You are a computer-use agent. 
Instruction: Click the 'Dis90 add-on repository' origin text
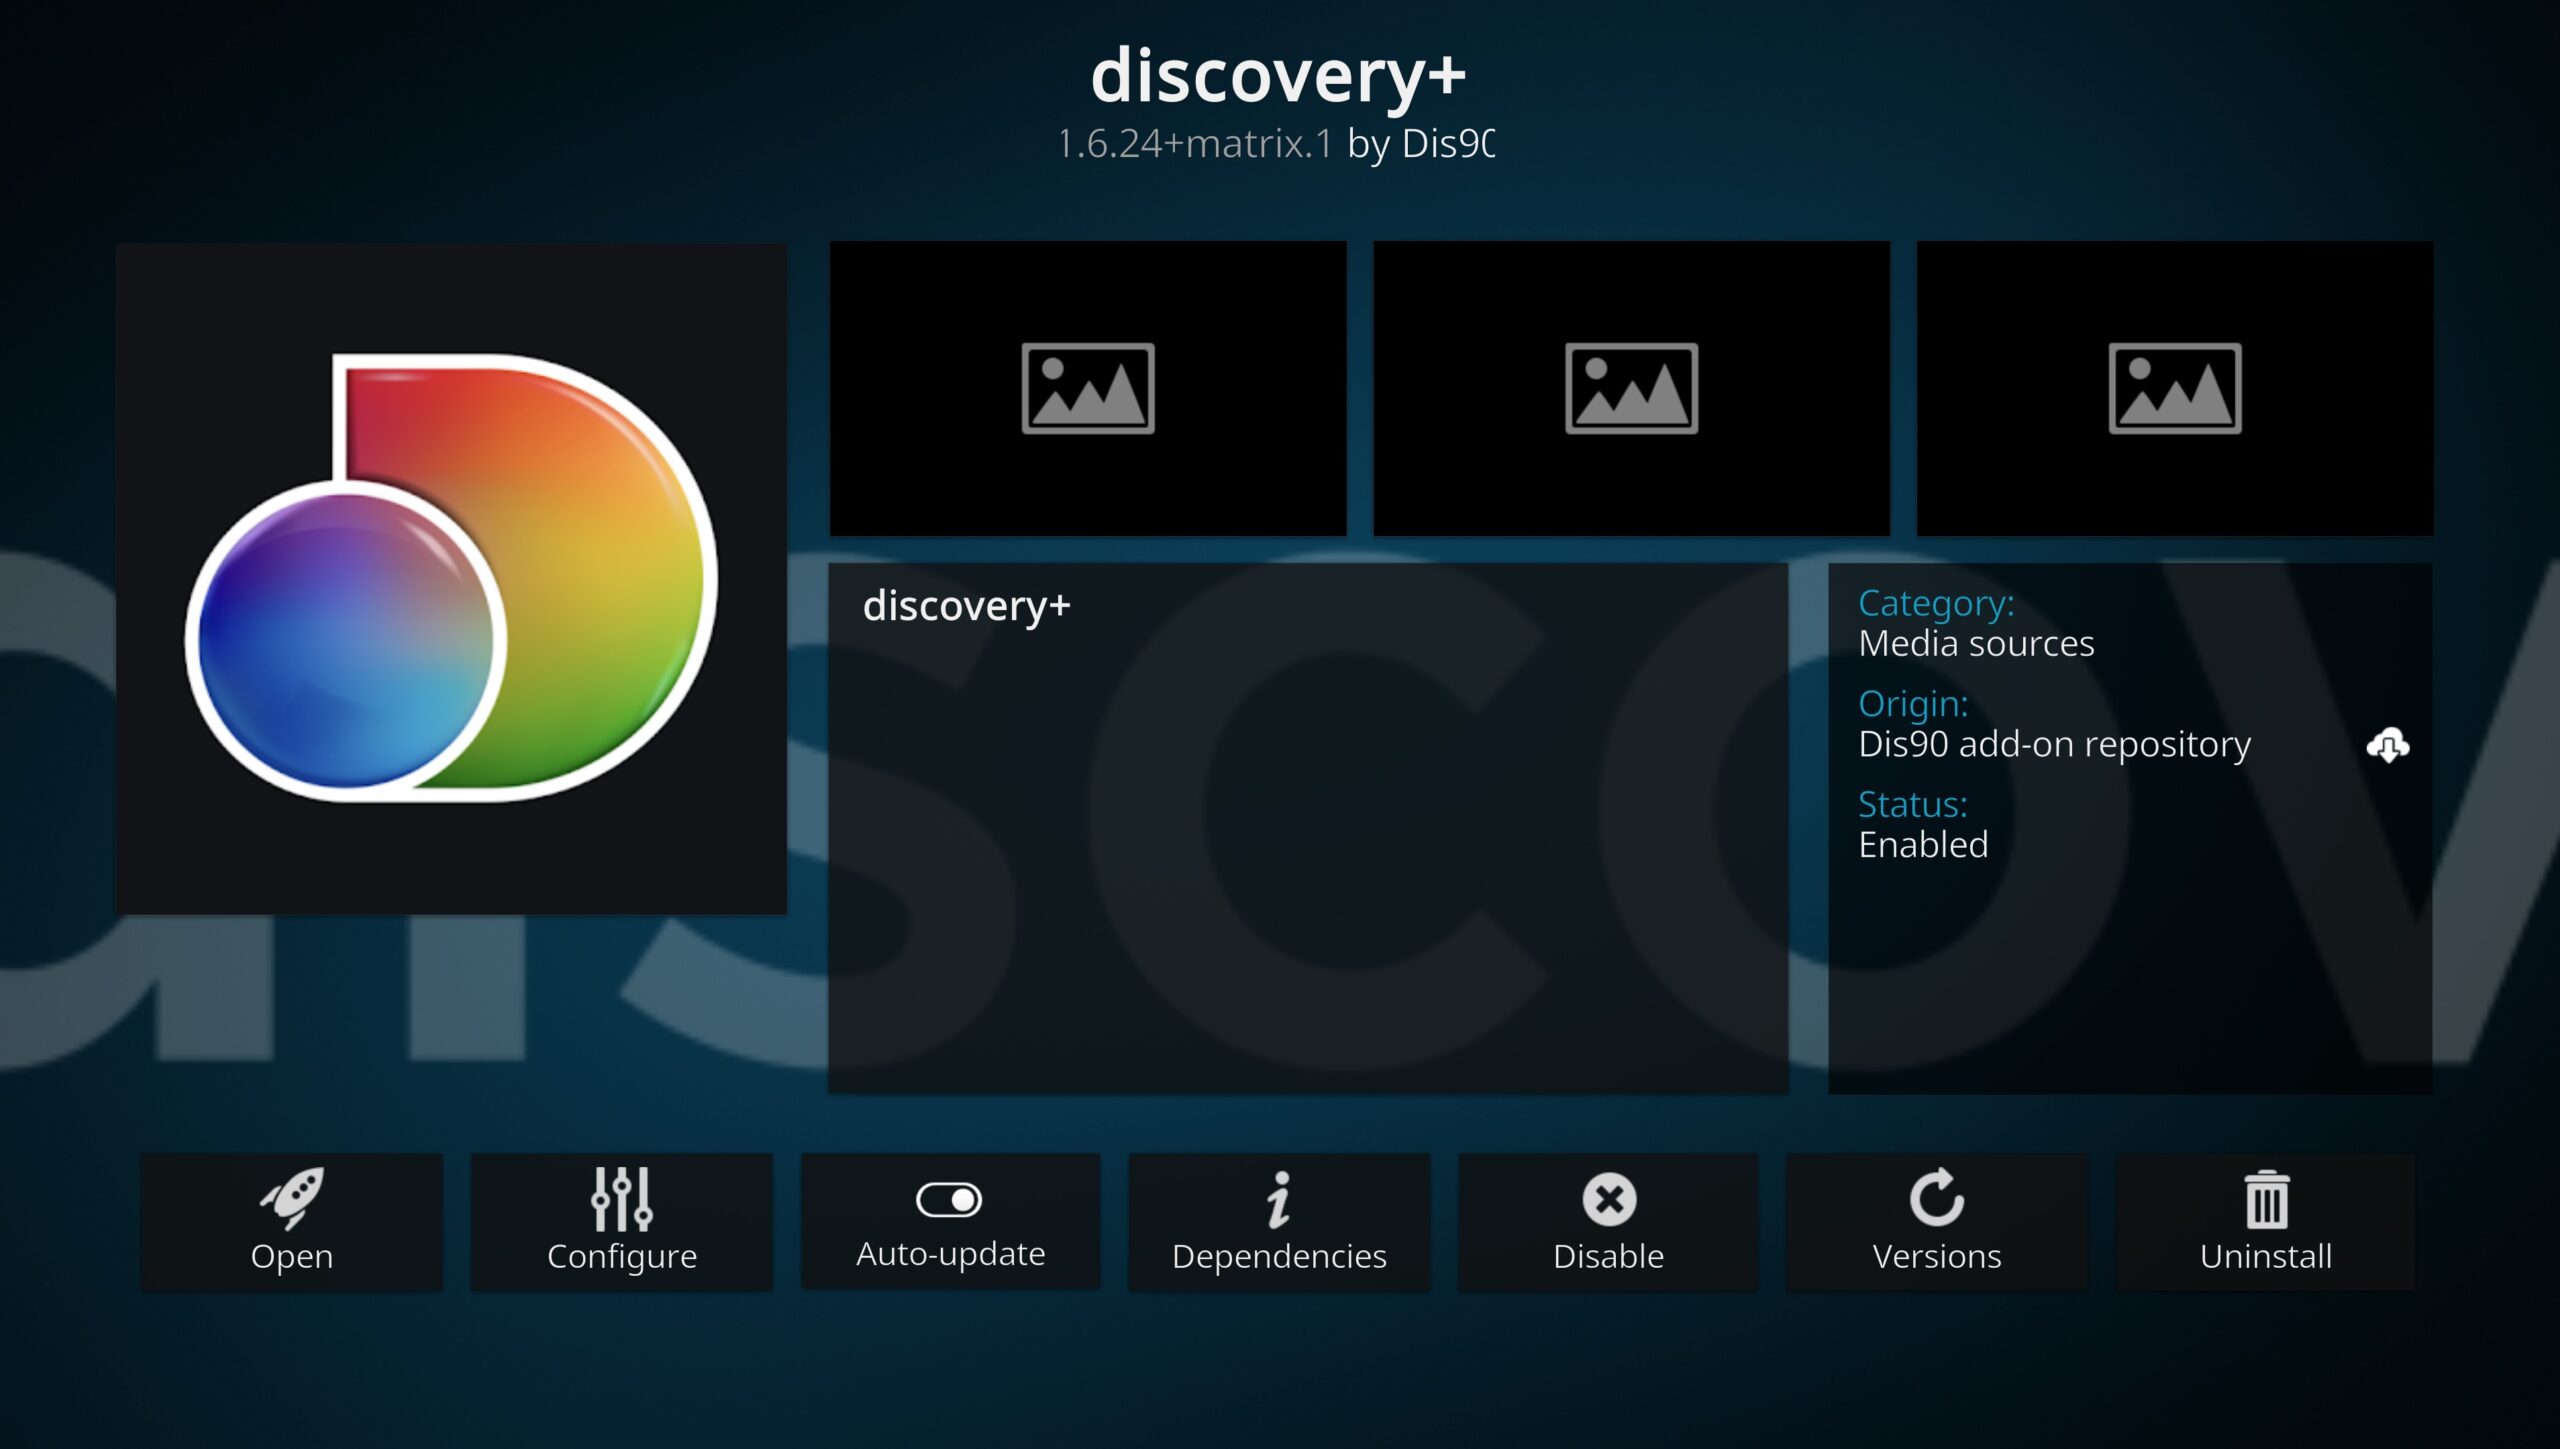[x=2054, y=745]
